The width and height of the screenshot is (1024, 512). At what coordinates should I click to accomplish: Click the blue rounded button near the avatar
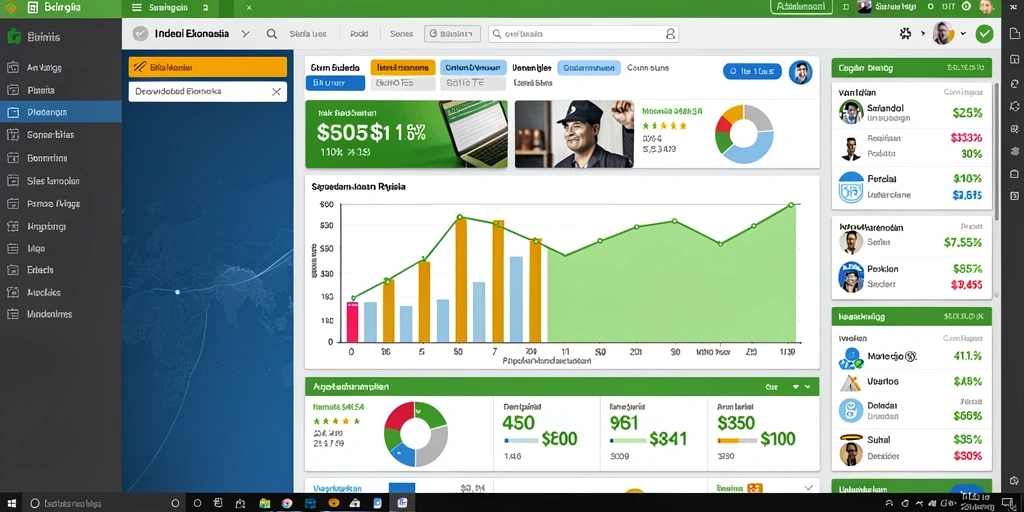(752, 71)
